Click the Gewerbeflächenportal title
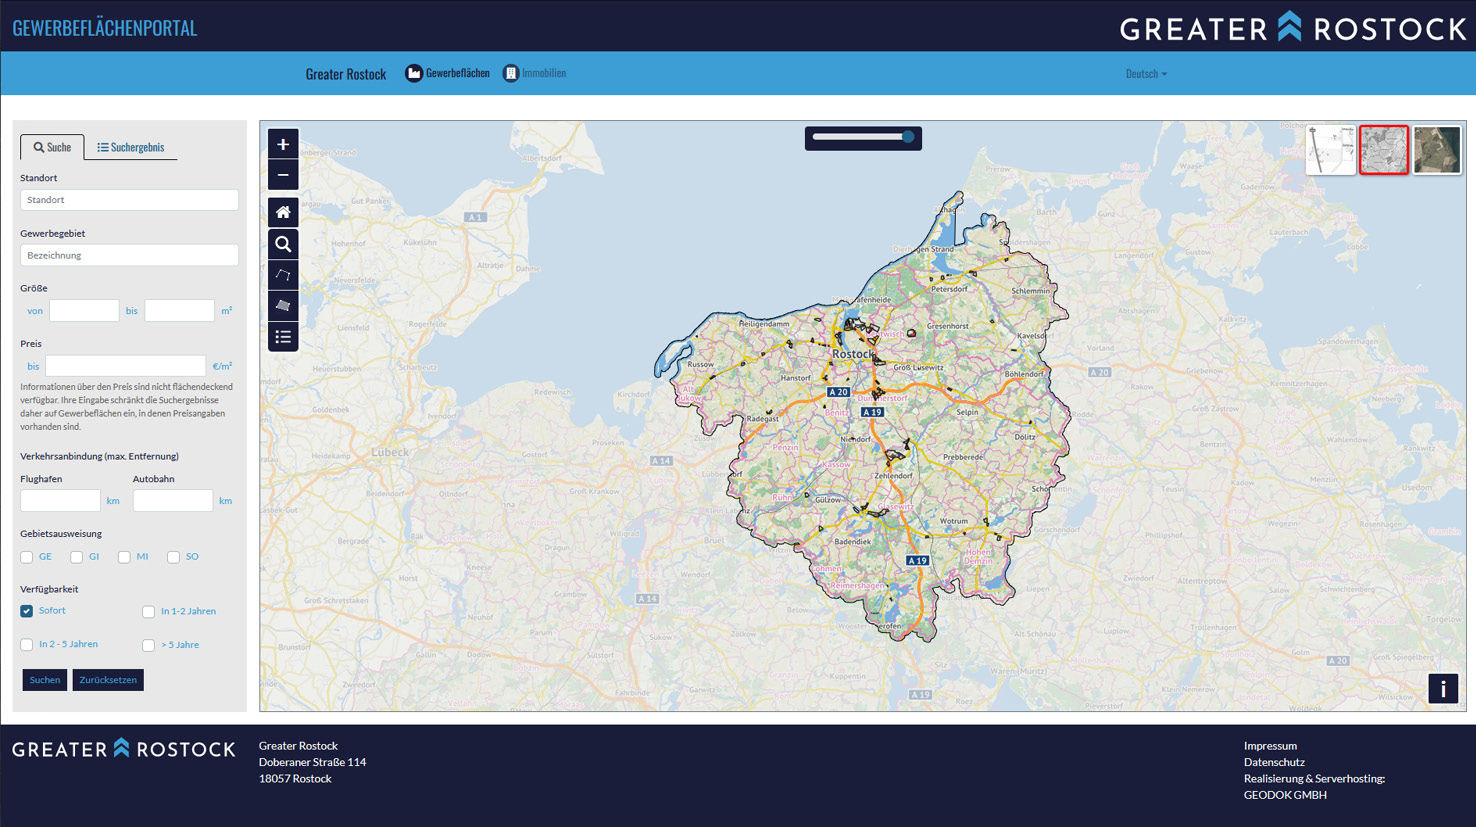Screen dimensions: 1476x827 [x=105, y=28]
